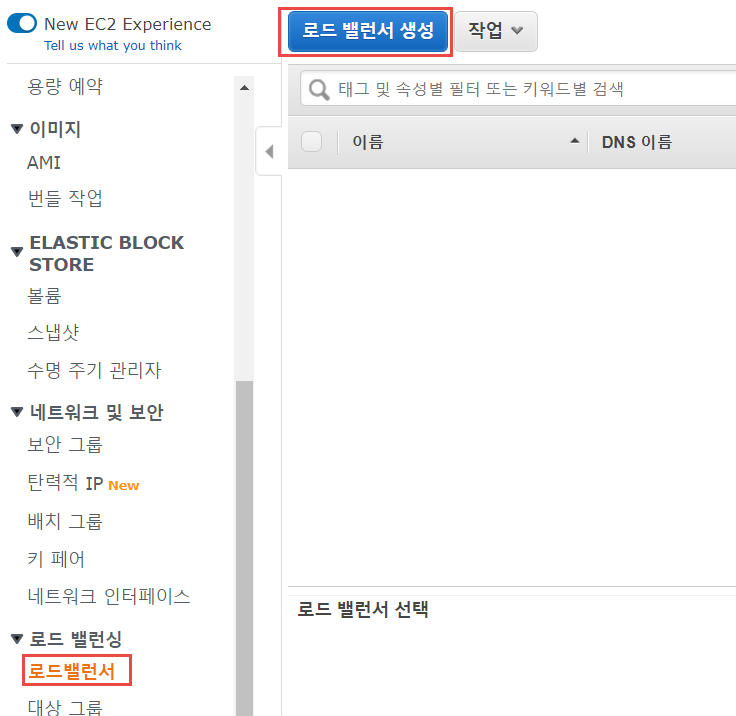Open 수명 주기 관리자 in the sidebar
This screenshot has width=736, height=716.
coord(94,370)
